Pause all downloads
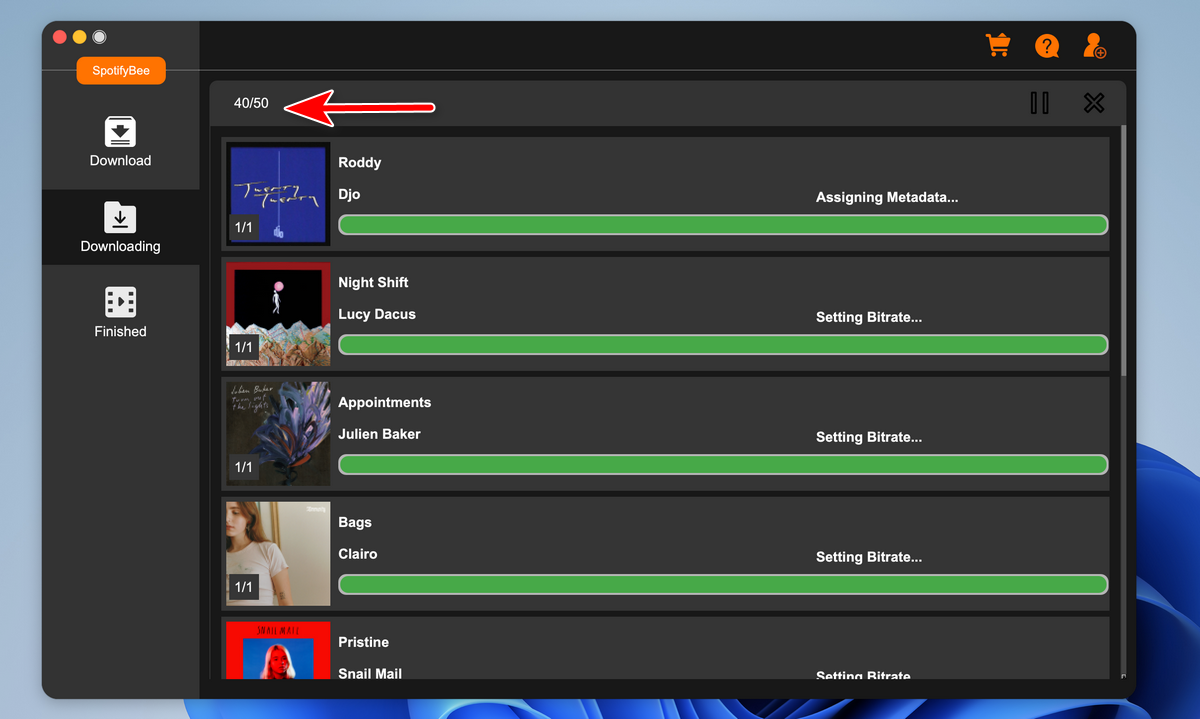The height and width of the screenshot is (719, 1200). pyautogui.click(x=1040, y=103)
